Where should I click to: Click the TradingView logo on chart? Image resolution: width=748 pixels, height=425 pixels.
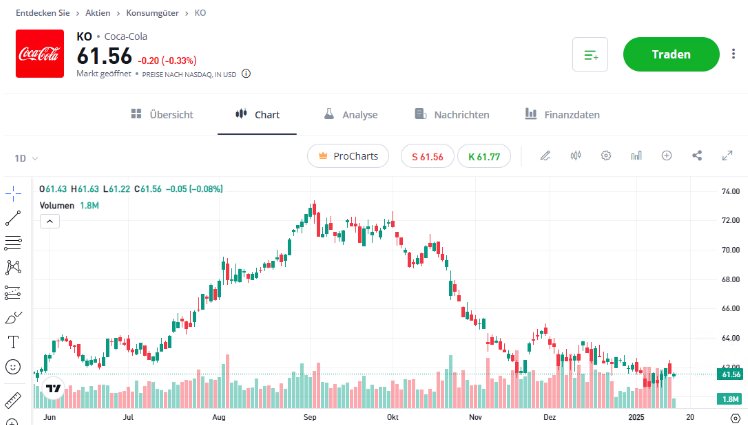pos(53,388)
